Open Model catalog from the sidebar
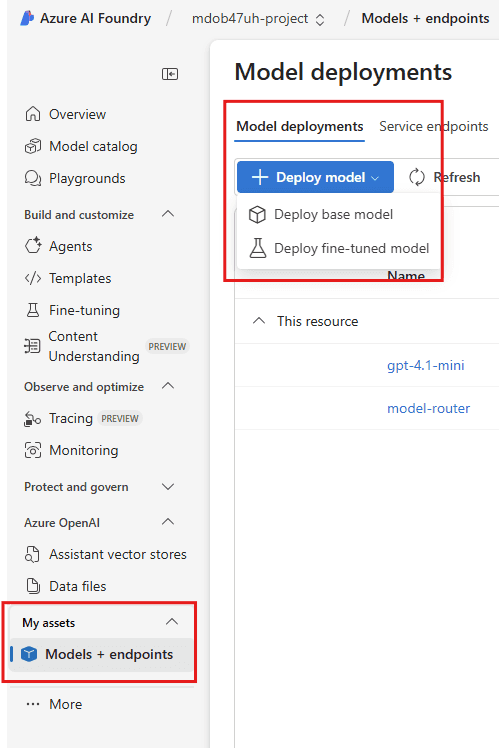 pyautogui.click(x=93, y=146)
